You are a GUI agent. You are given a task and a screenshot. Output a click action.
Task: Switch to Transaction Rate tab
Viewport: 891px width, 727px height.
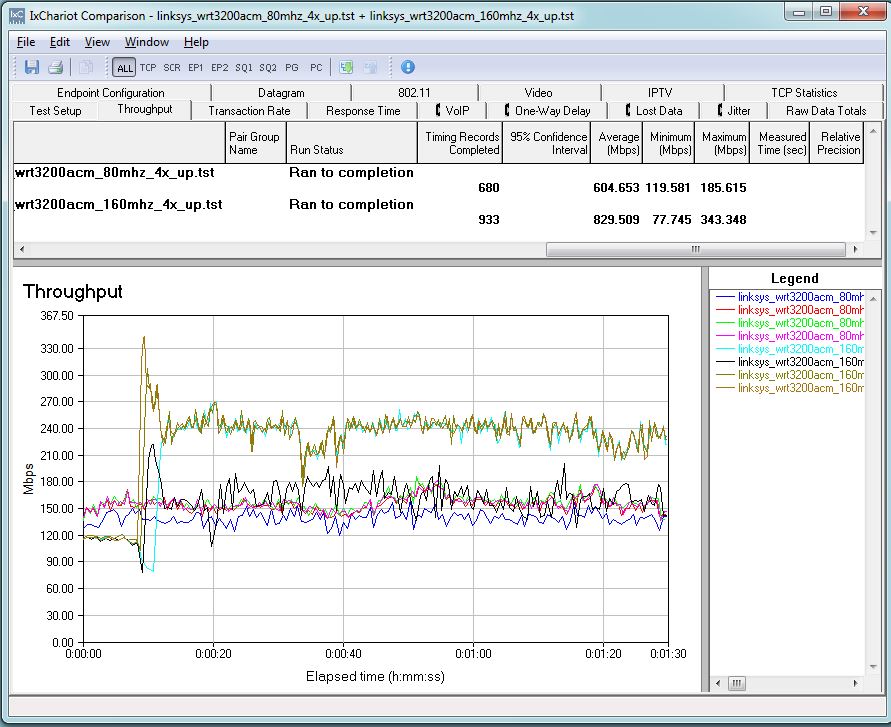249,111
